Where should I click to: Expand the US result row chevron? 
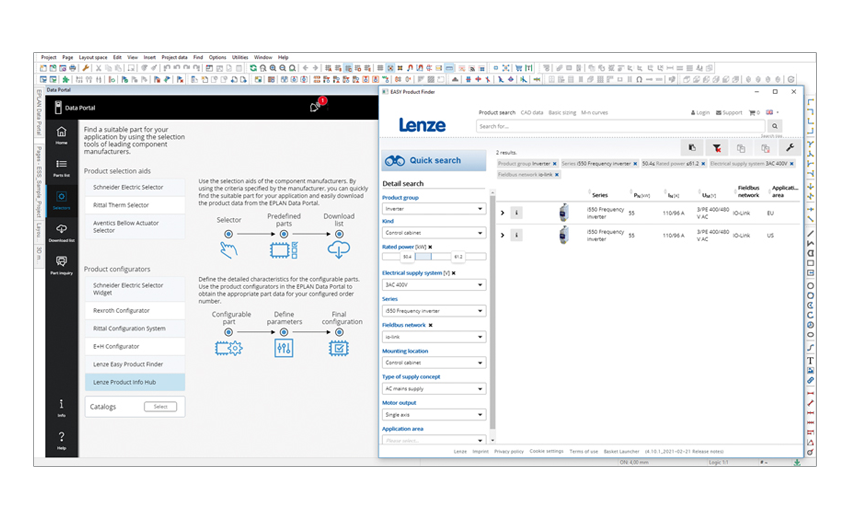pyautogui.click(x=502, y=235)
